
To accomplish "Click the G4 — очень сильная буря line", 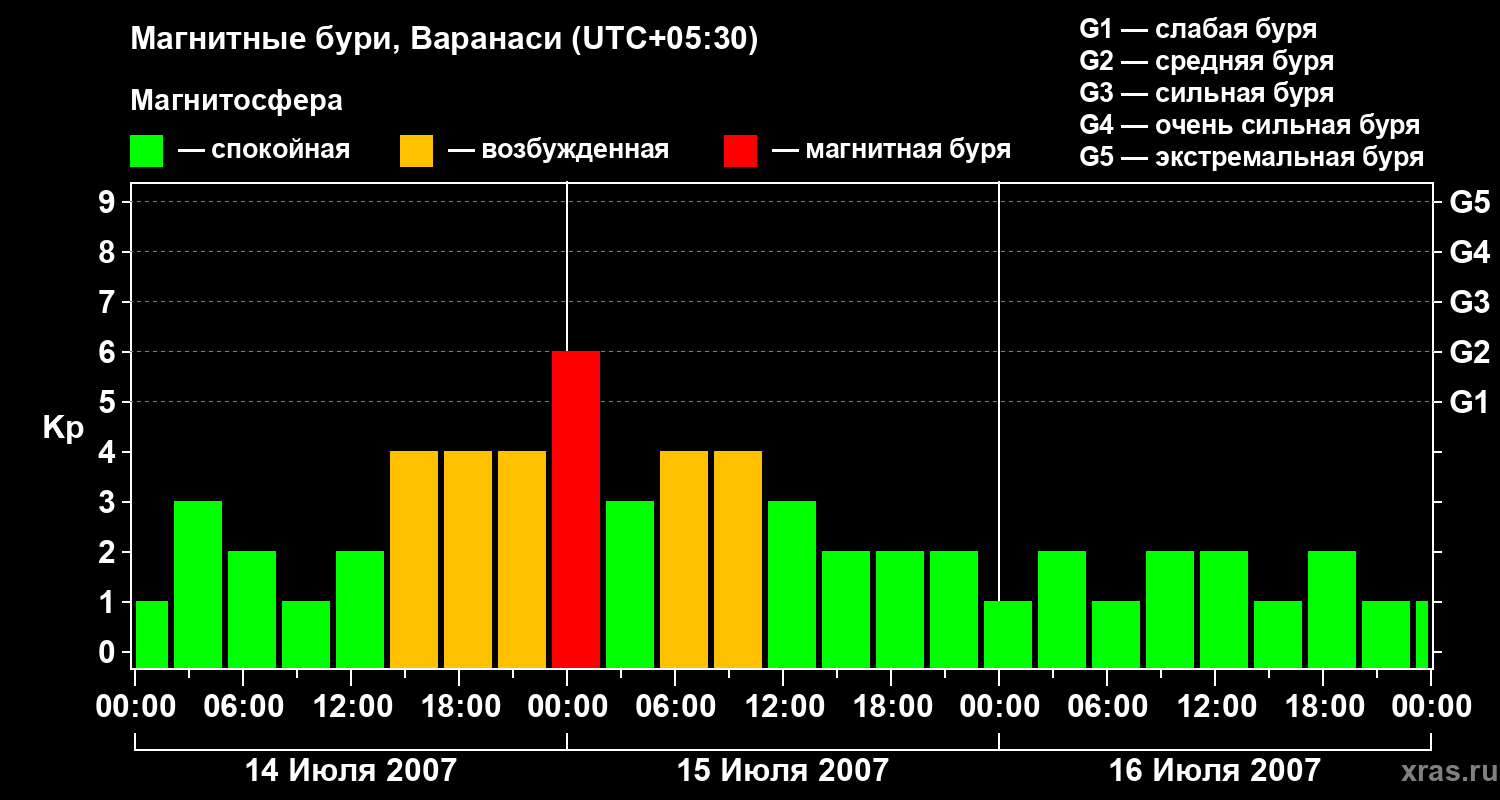I will [x=1249, y=125].
